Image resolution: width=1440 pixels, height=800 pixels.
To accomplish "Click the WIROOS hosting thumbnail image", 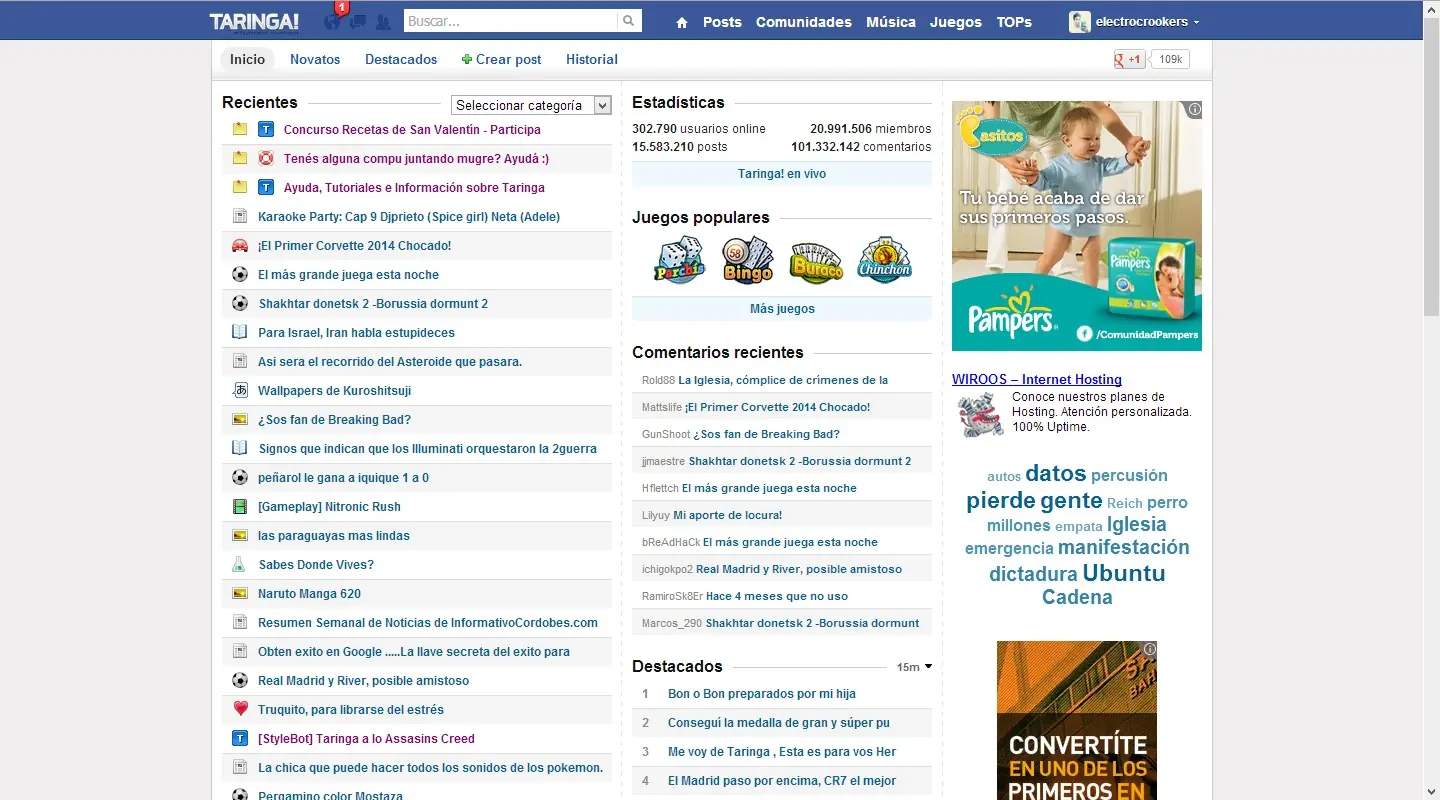I will pyautogui.click(x=981, y=415).
